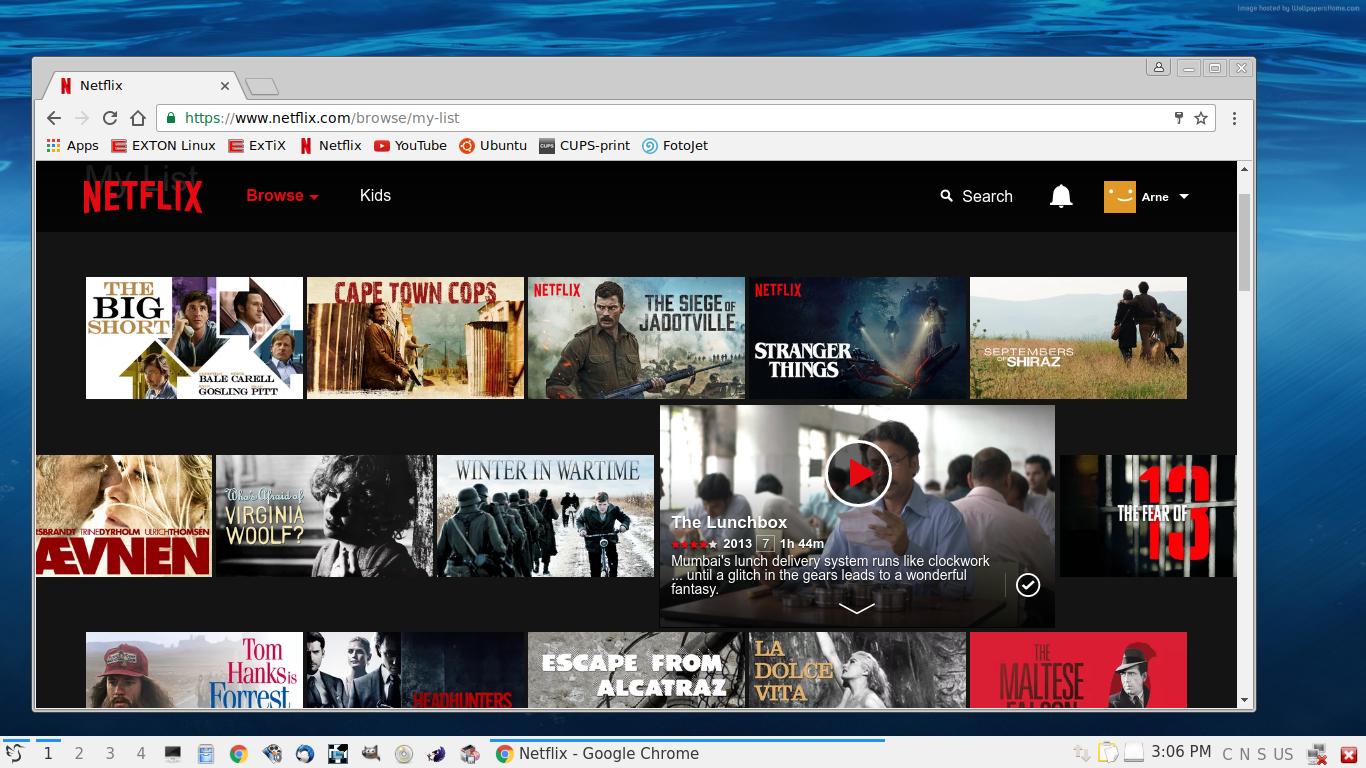Launch Thunderbird from the taskbar
Viewport: 1366px width, 768px height.
[305, 754]
